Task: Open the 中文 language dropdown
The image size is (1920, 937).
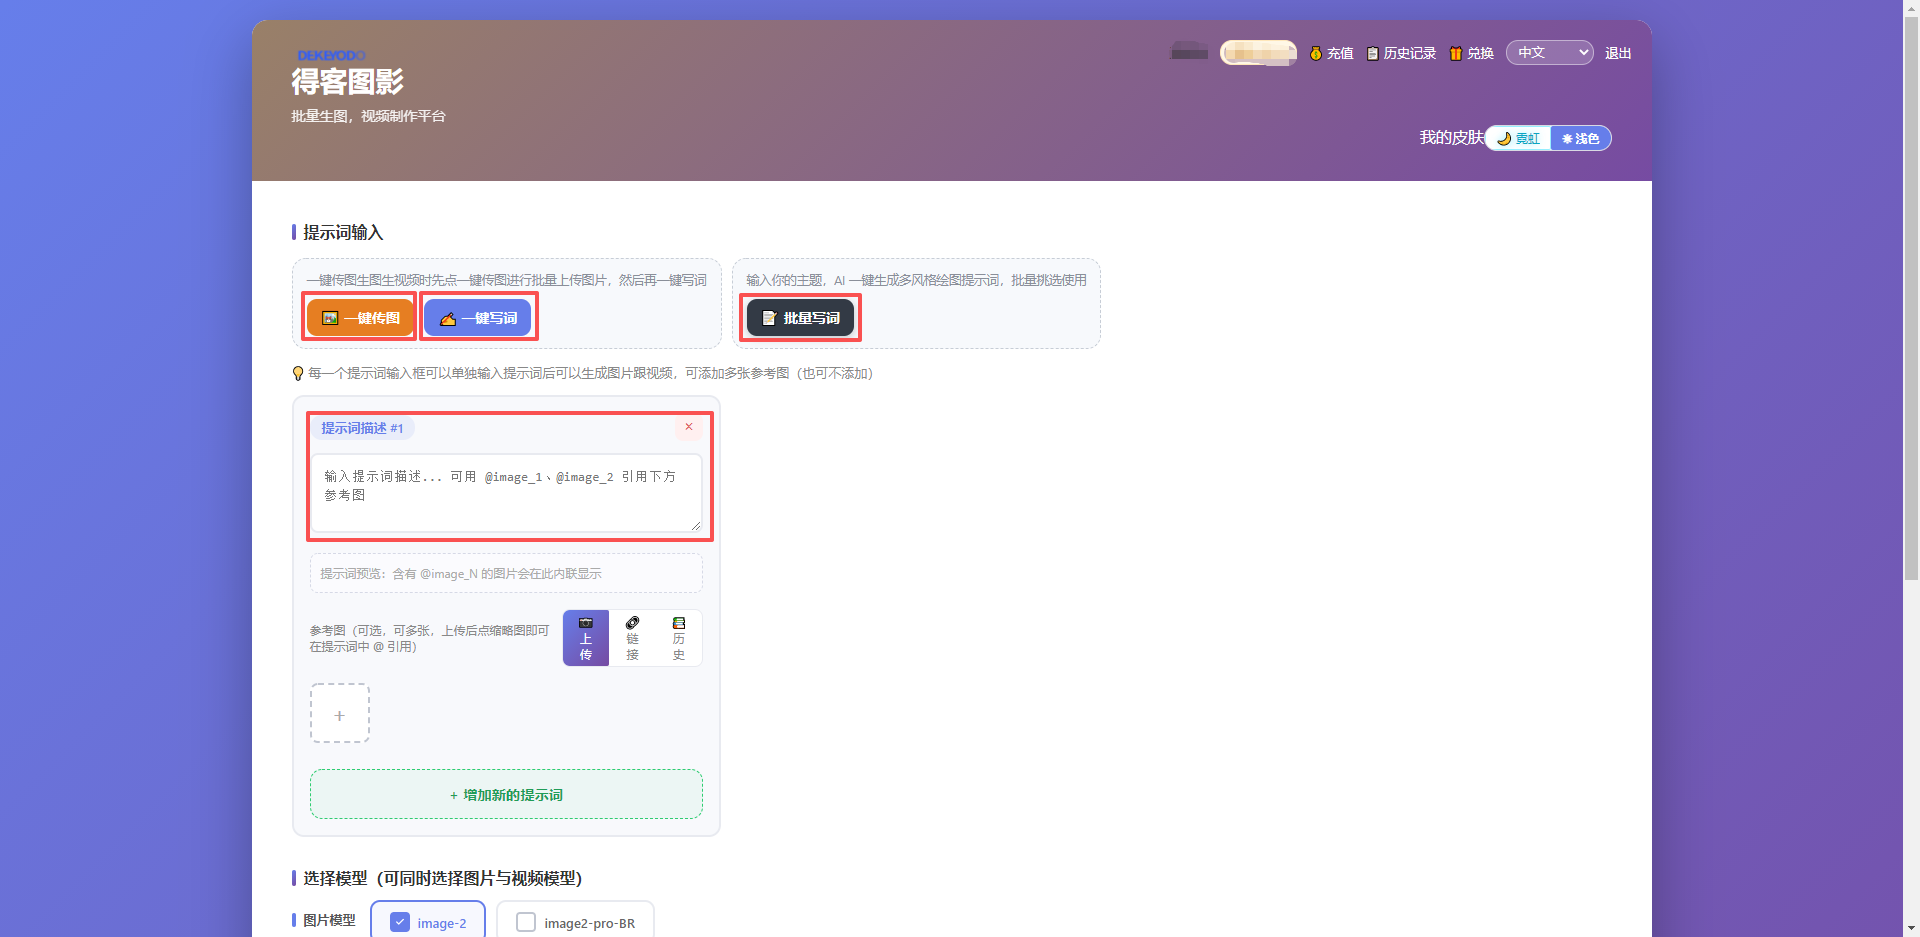Action: click(x=1549, y=52)
